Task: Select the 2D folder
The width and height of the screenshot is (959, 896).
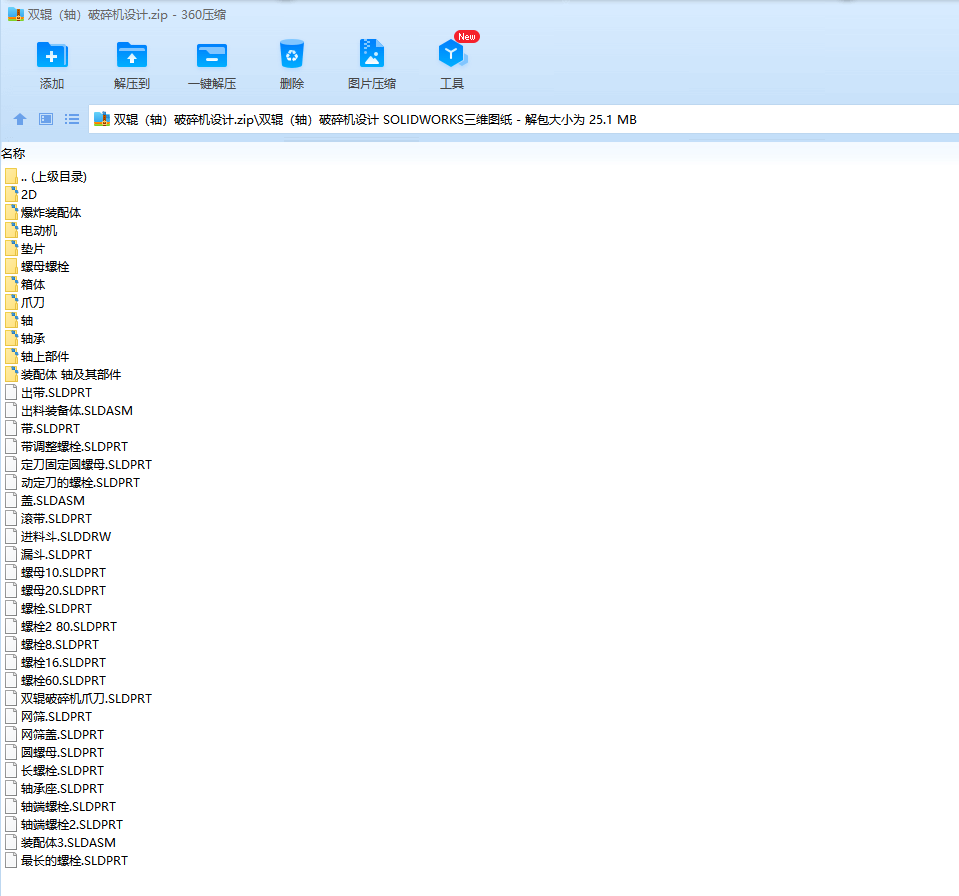Action: pyautogui.click(x=21, y=194)
